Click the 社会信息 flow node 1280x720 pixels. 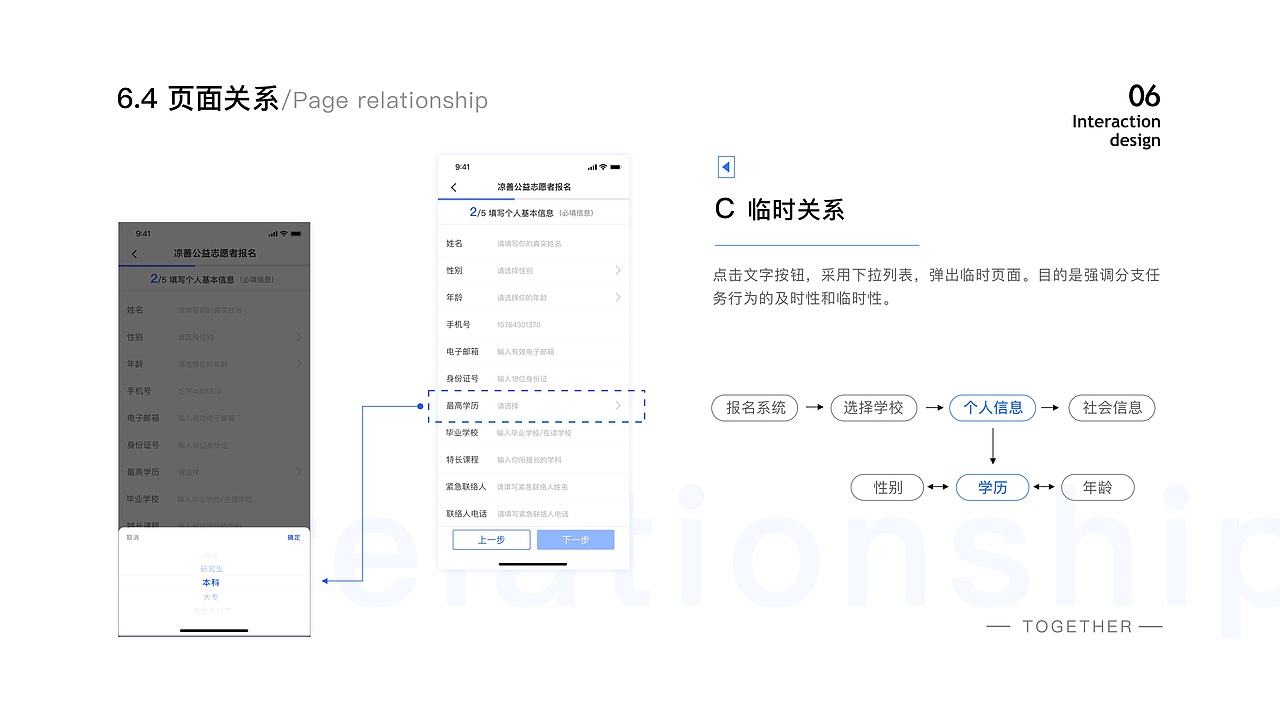pyautogui.click(x=1112, y=407)
